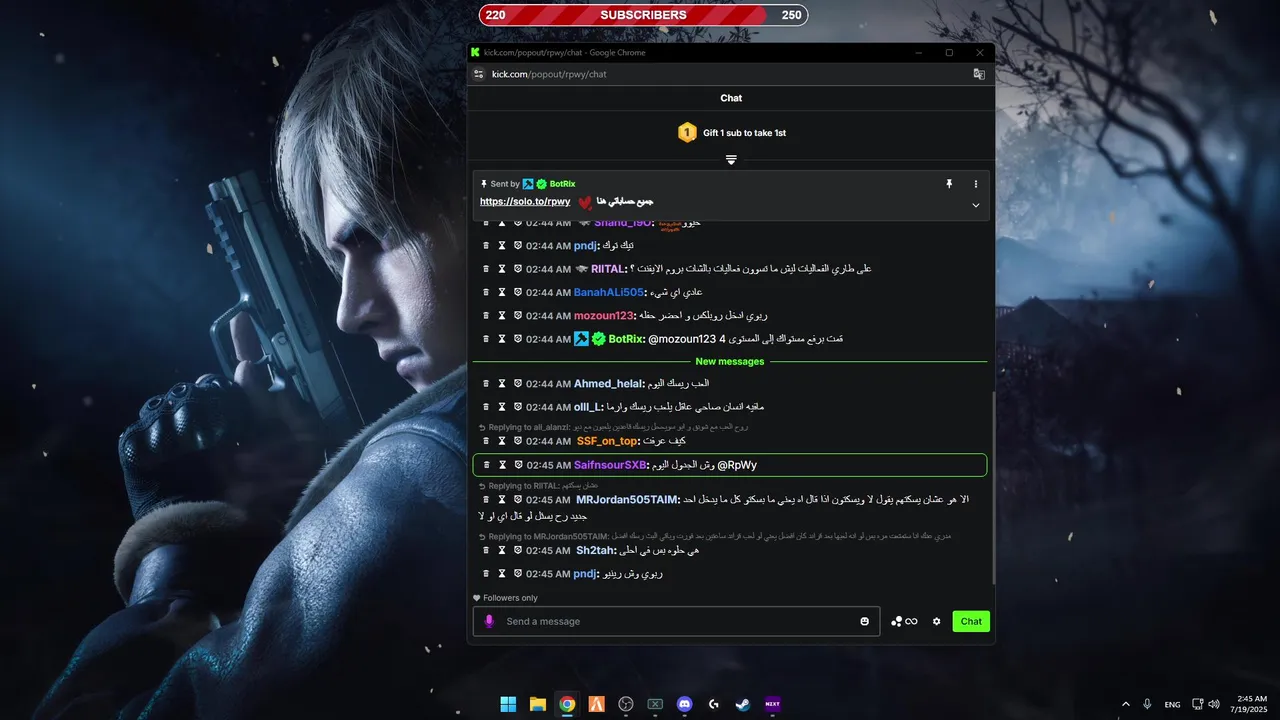This screenshot has height=720, width=1280.
Task: Timeout Ahmed_helal with the hourglass icon
Action: pos(502,384)
